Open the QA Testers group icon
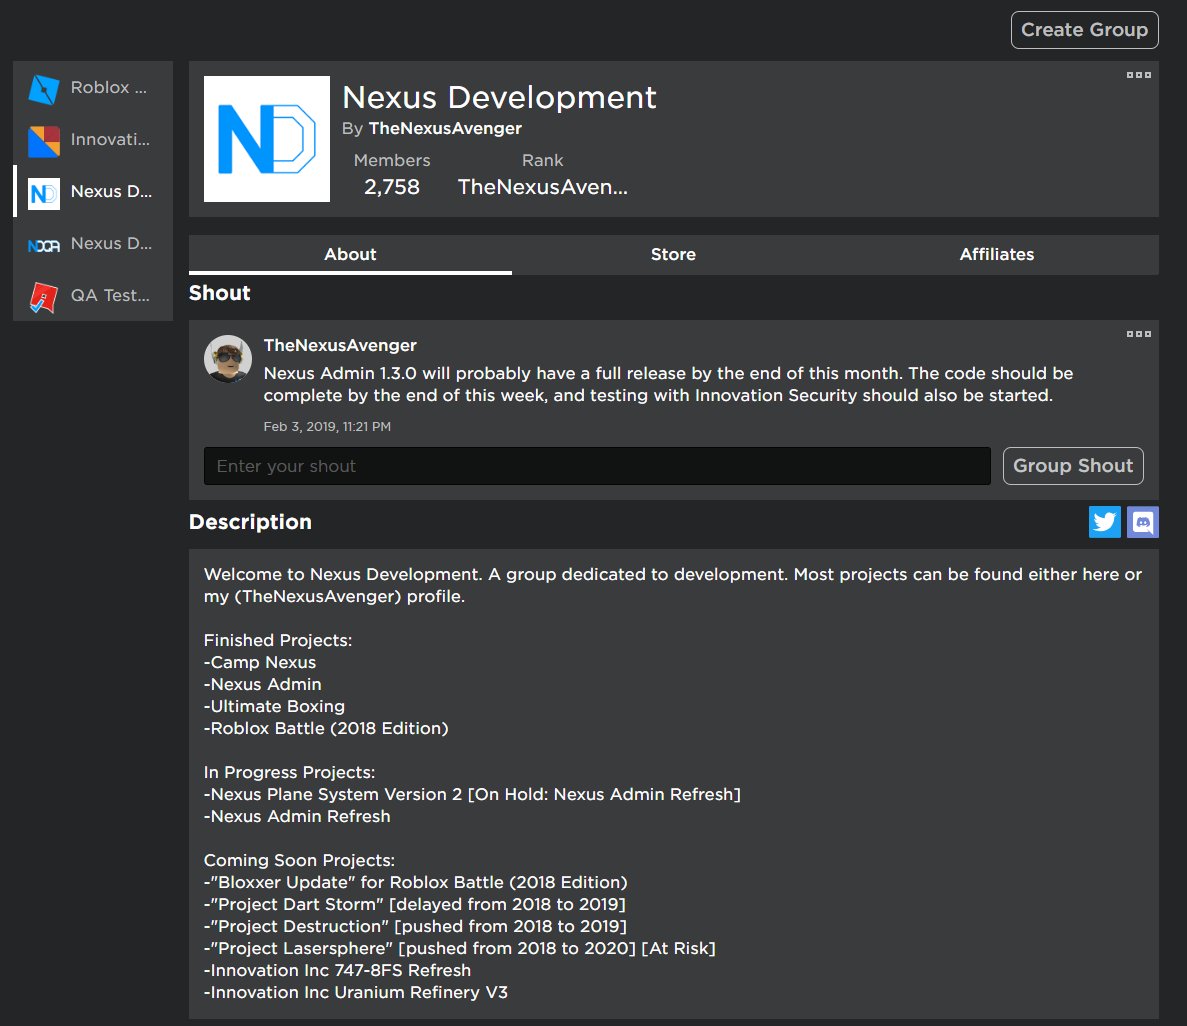Screen dimensions: 1187x1026 click(x=43, y=297)
